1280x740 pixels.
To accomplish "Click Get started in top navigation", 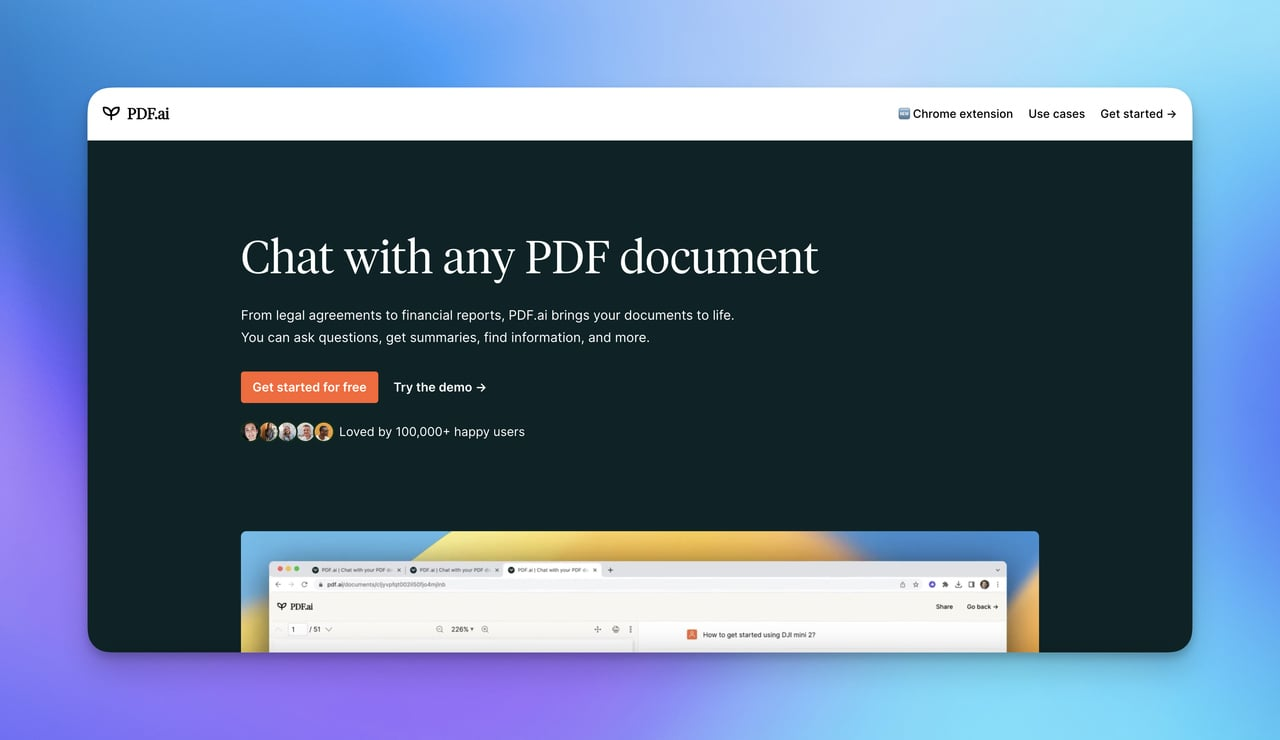I will [1138, 114].
